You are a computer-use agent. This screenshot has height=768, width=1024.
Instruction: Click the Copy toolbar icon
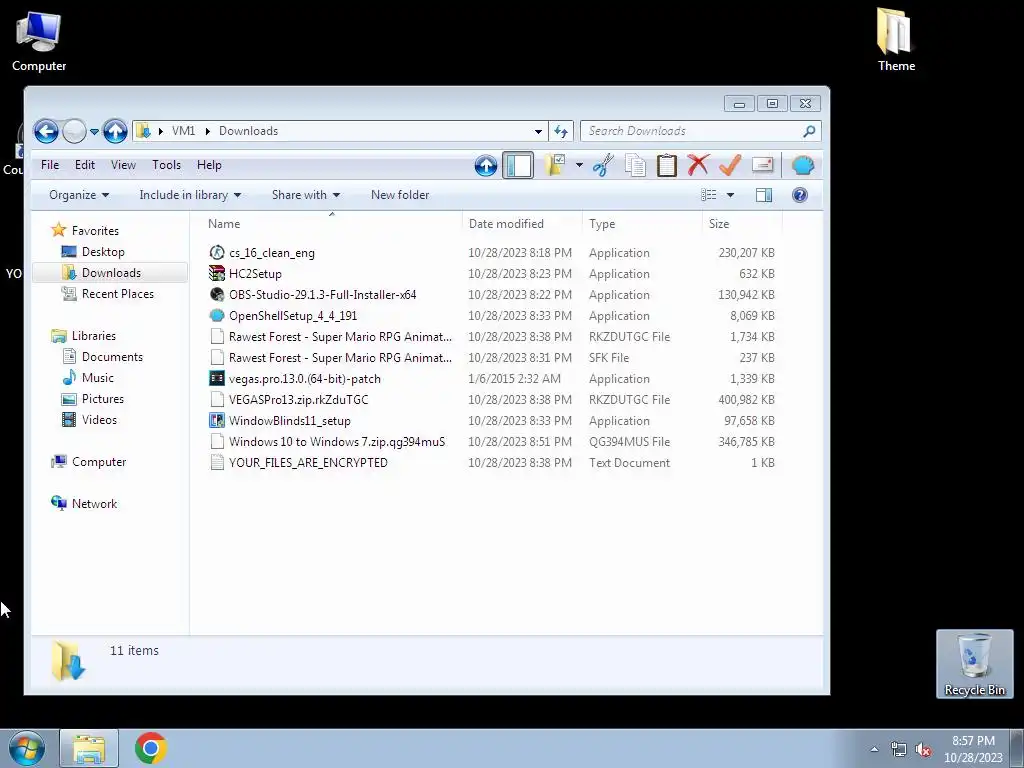coord(635,165)
